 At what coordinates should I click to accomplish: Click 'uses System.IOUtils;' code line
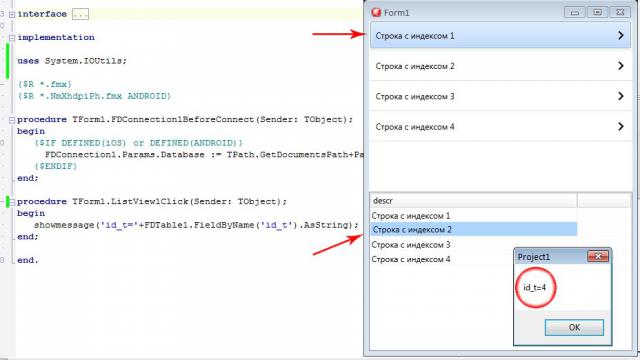(72, 61)
